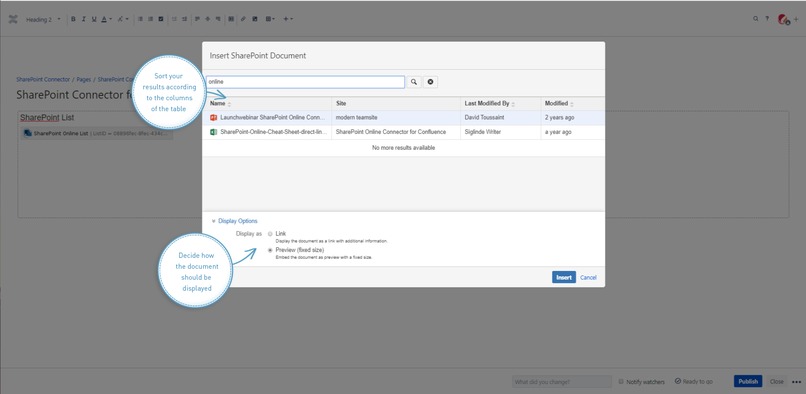806x394 pixels.
Task: Click the editor search icon
Action: [756, 19]
